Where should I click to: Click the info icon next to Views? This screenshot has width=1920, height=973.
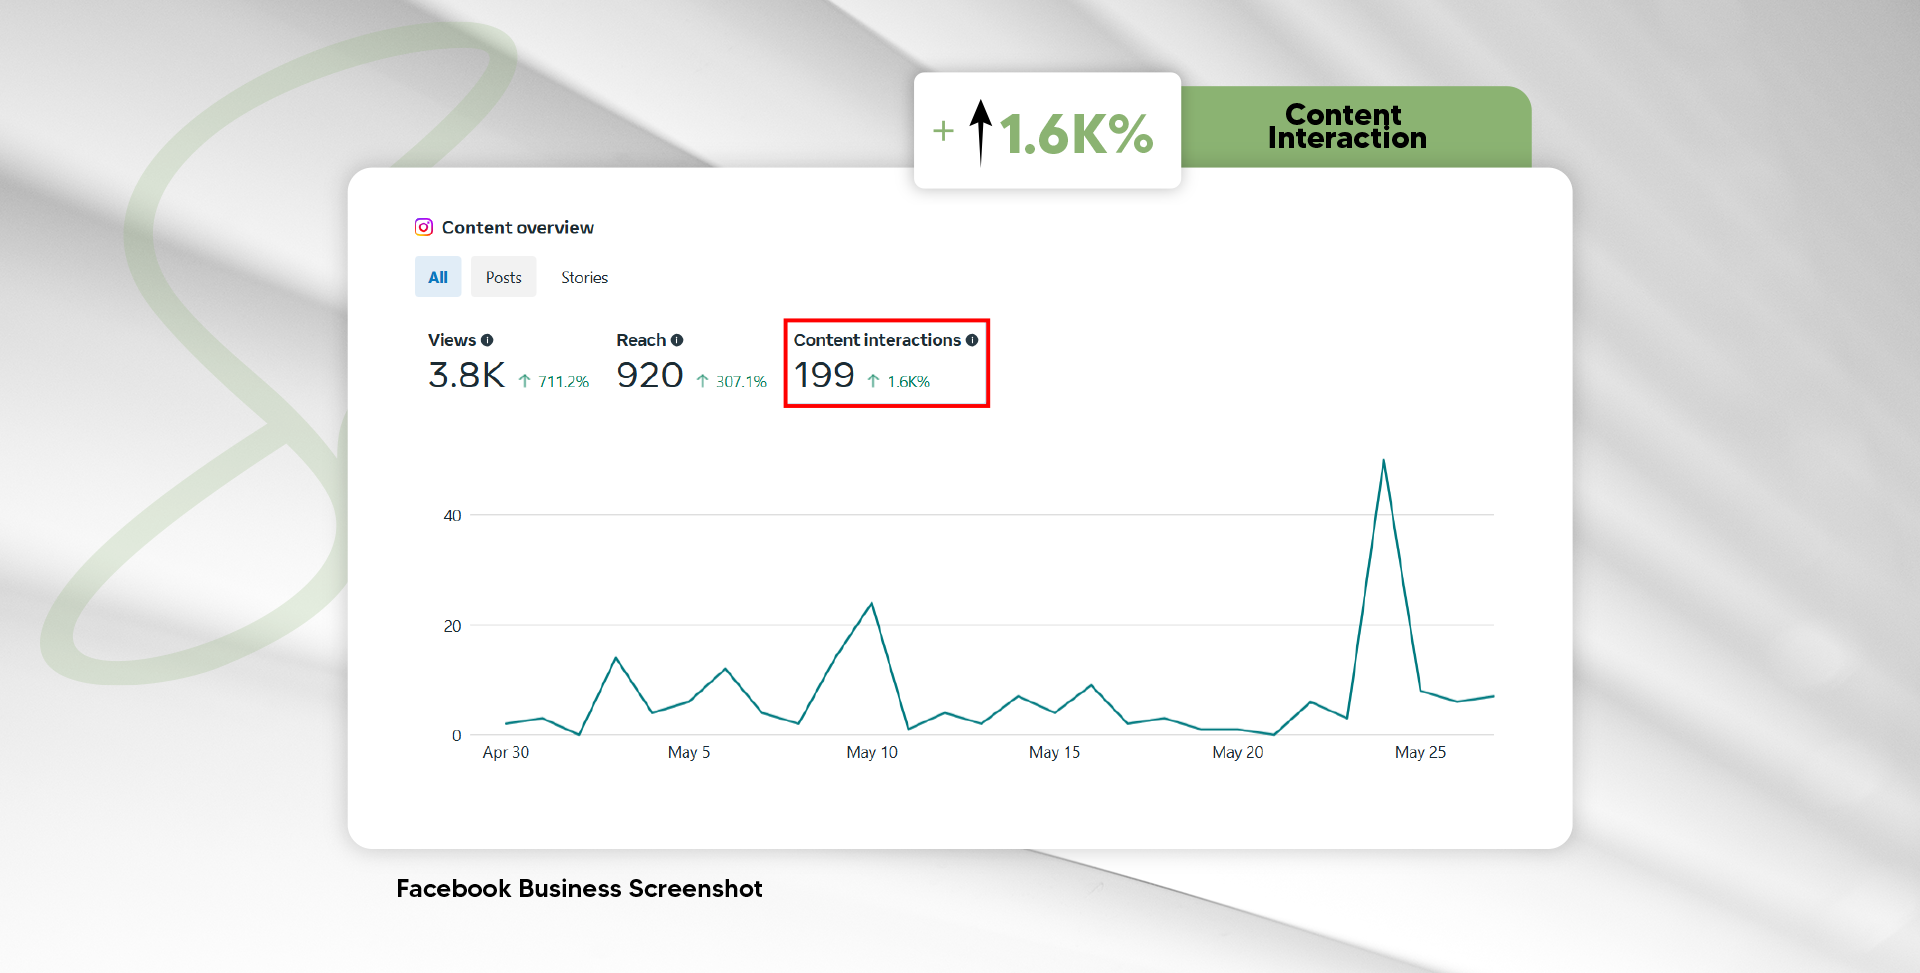coord(487,340)
